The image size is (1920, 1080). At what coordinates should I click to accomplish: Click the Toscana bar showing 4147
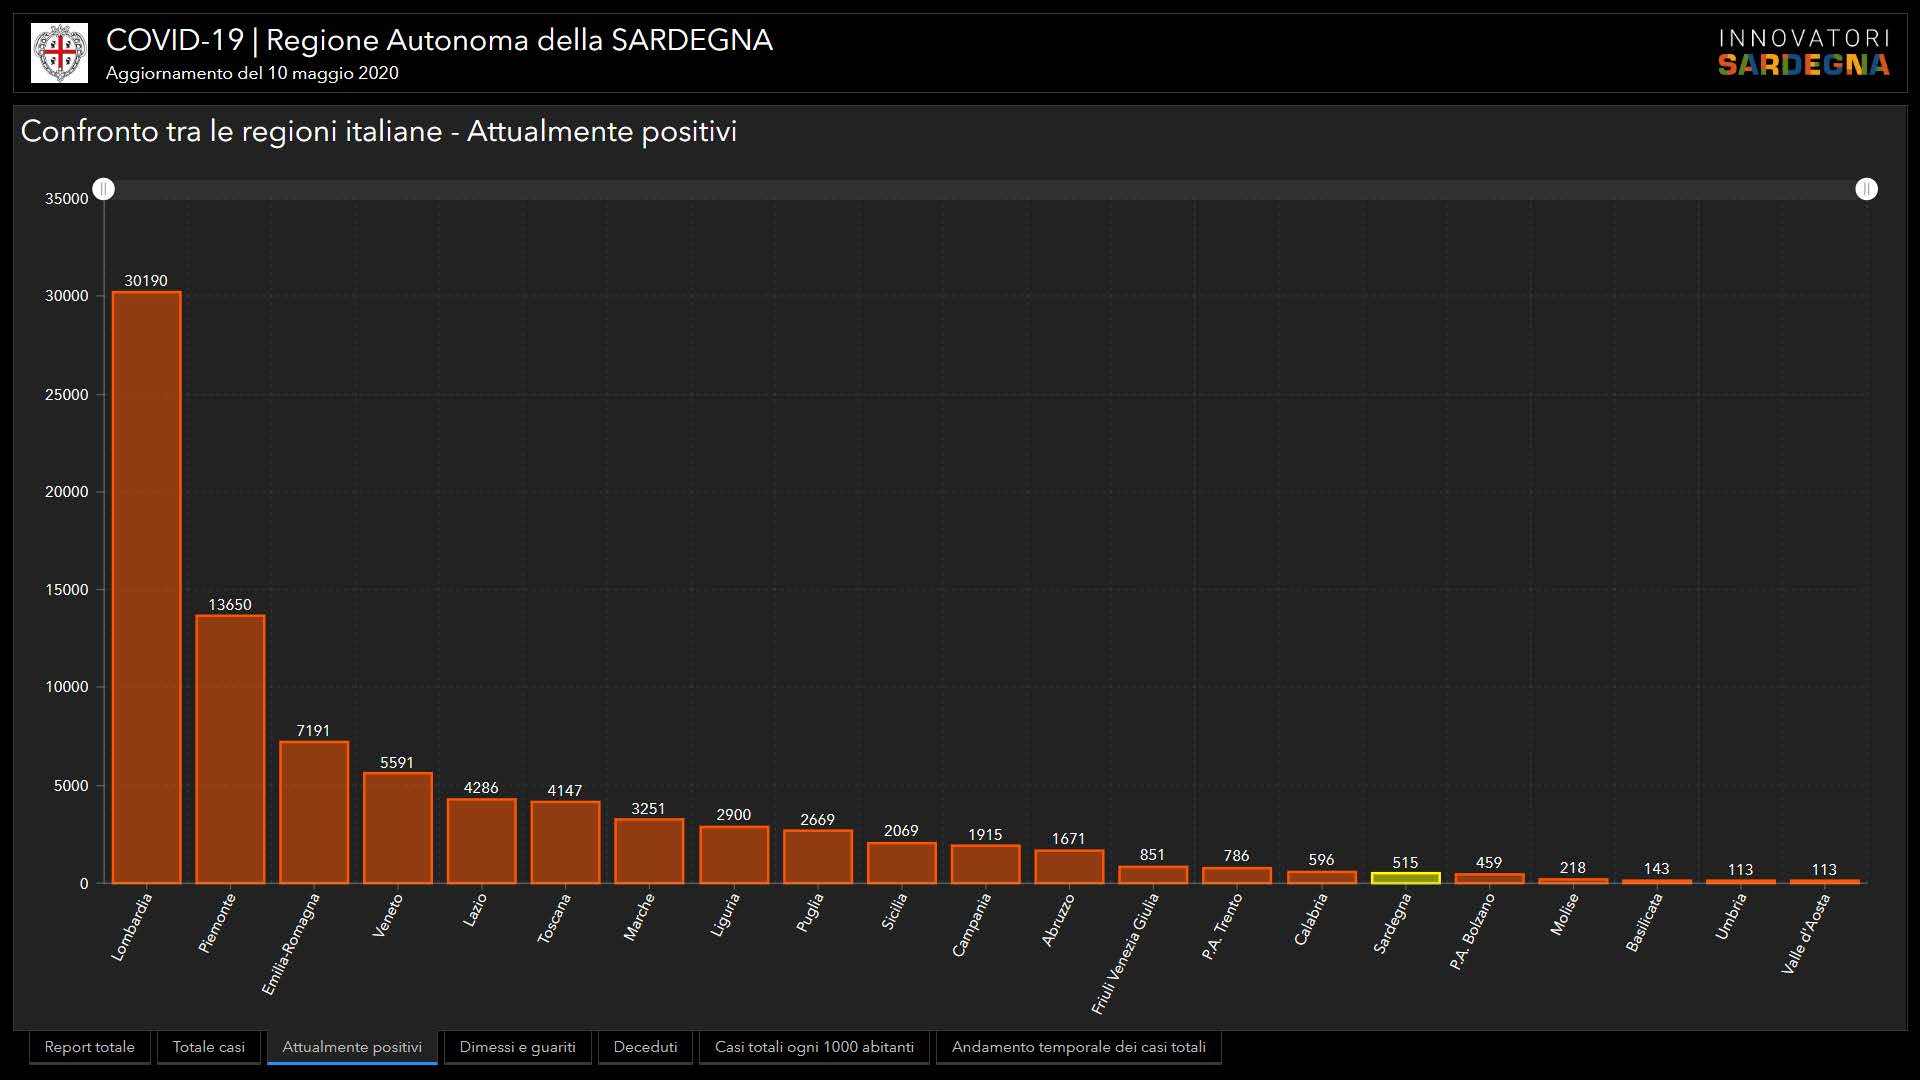[565, 842]
